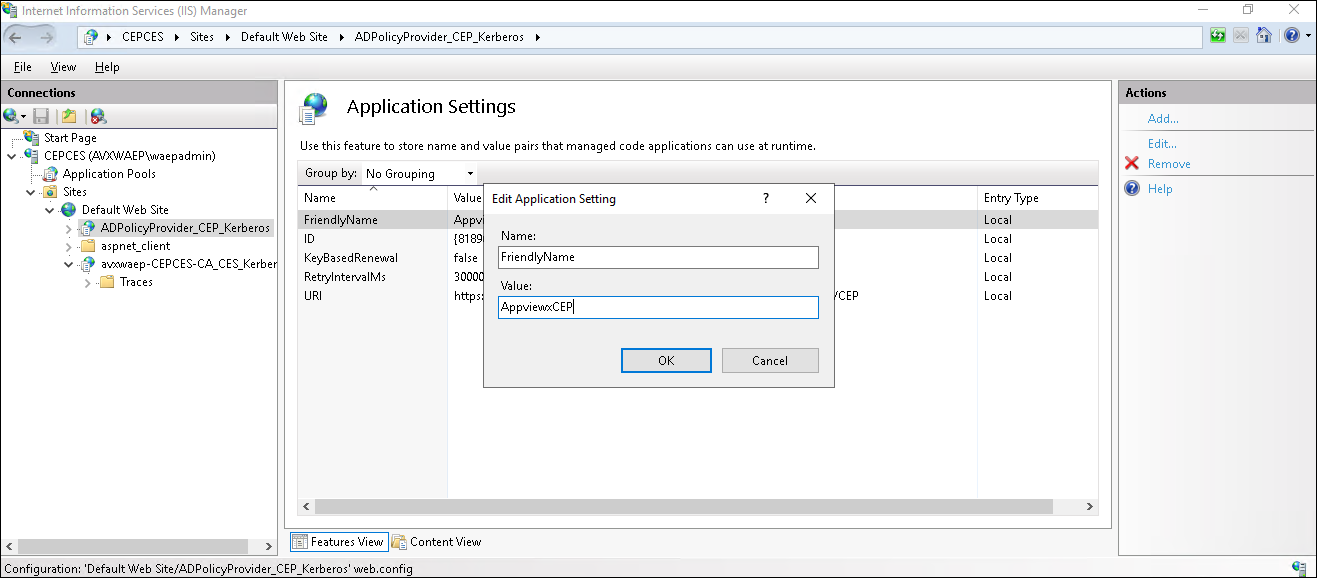Click the Stop loading icon
Screen dimensions: 1317x578
[1241, 36]
